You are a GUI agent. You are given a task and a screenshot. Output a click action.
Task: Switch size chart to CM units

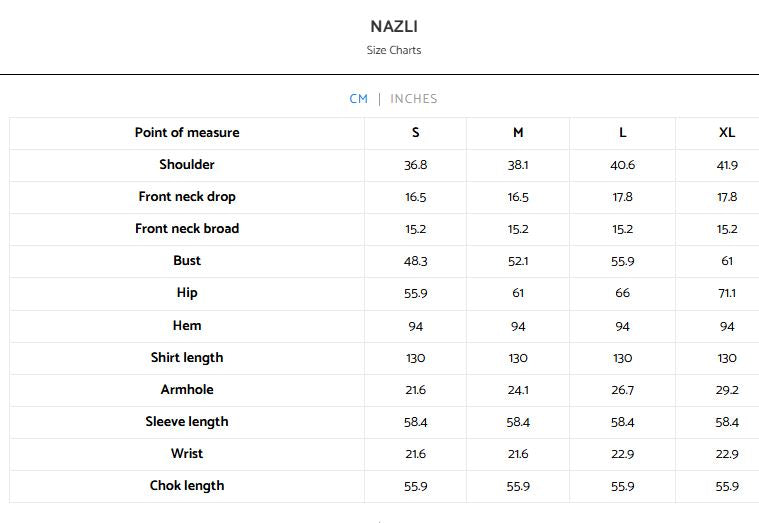[x=359, y=99]
